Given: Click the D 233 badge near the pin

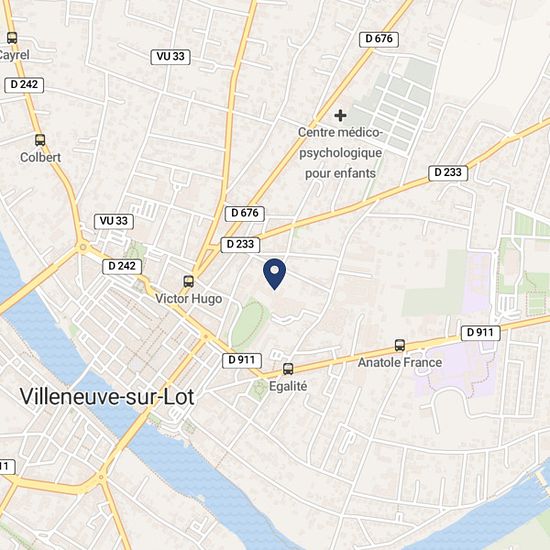Looking at the screenshot, I should [x=240, y=244].
